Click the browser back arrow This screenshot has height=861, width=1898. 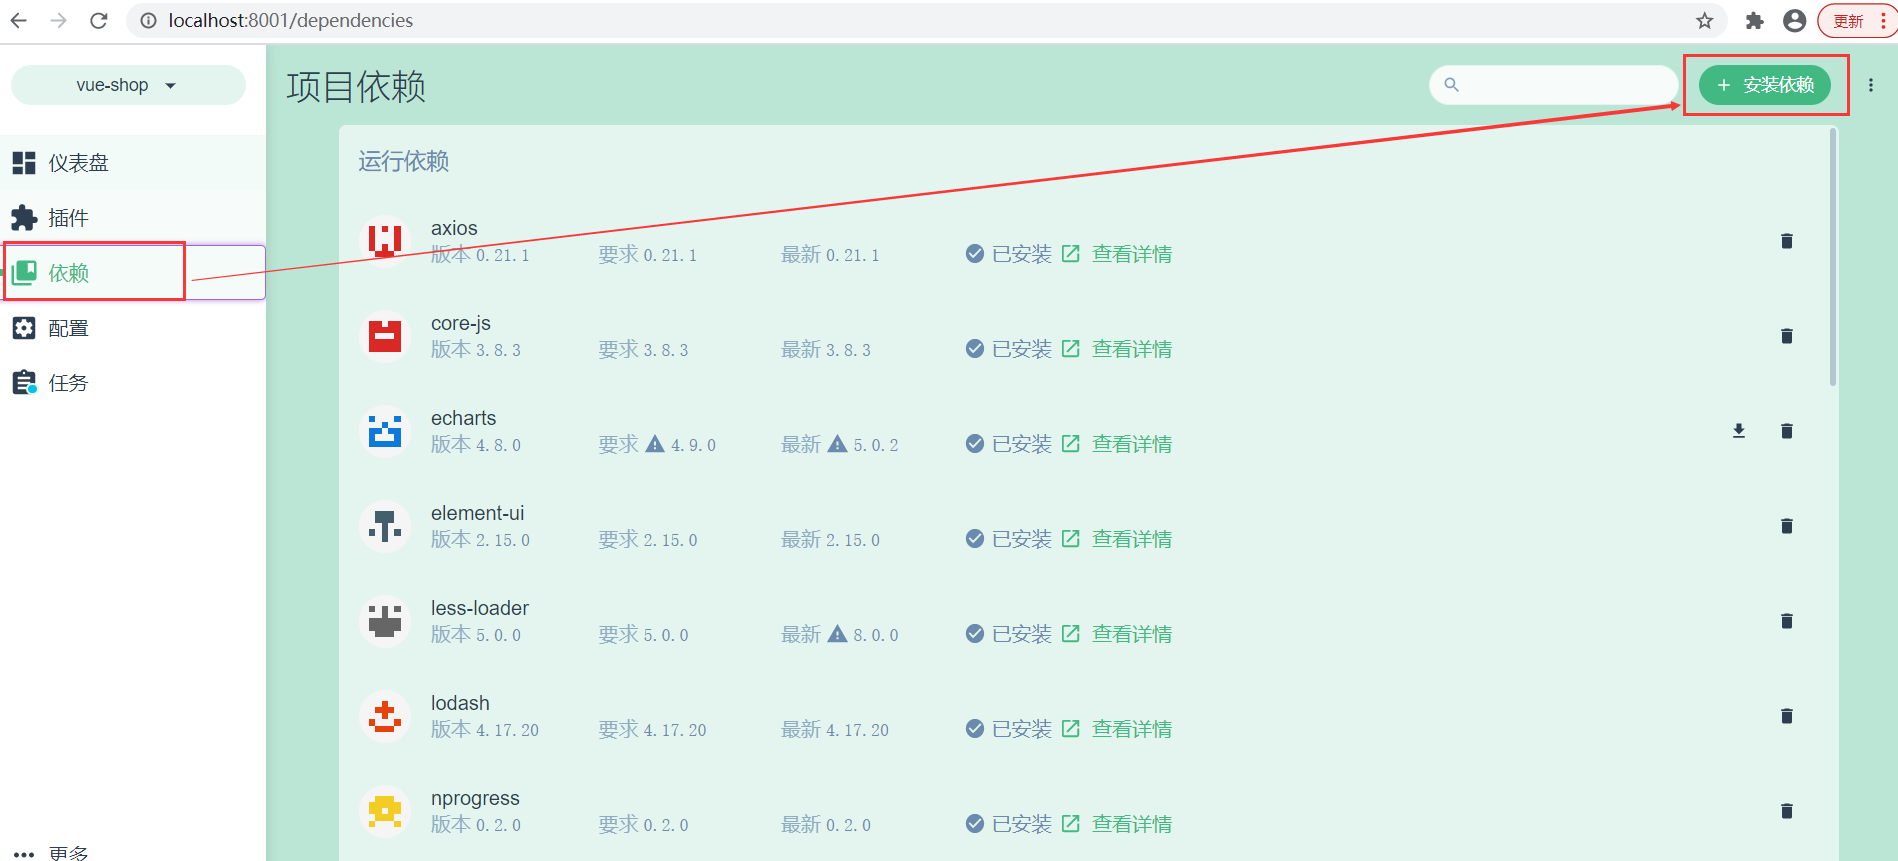[19, 20]
